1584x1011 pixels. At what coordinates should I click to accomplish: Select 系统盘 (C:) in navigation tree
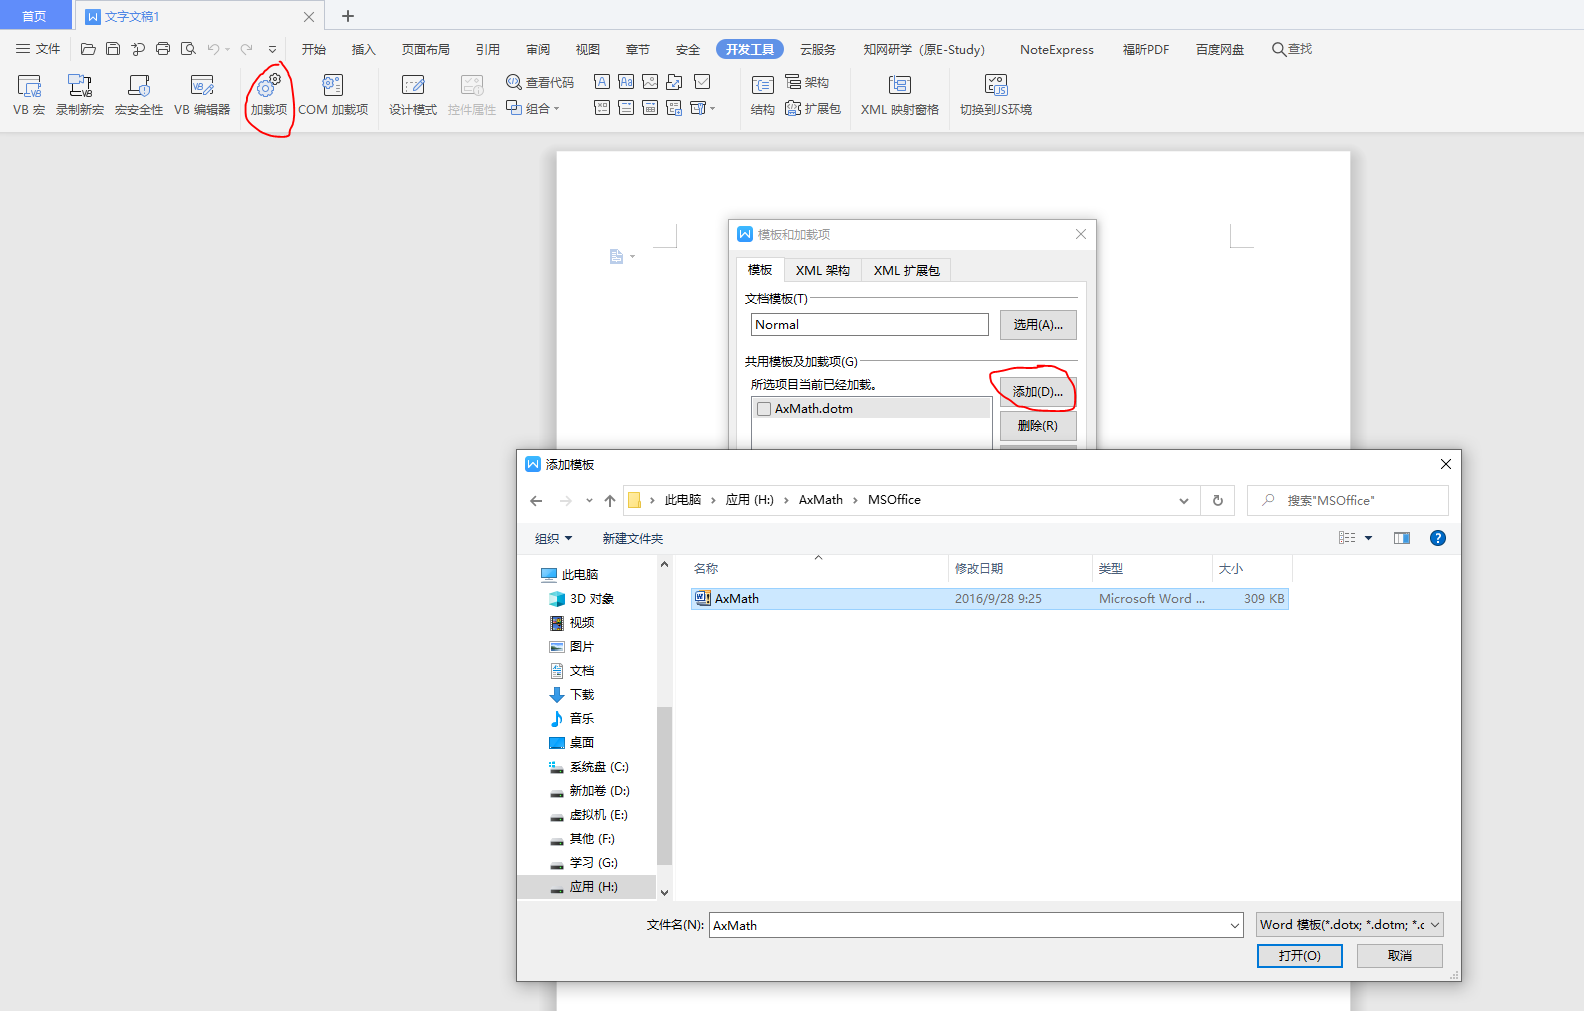(598, 767)
